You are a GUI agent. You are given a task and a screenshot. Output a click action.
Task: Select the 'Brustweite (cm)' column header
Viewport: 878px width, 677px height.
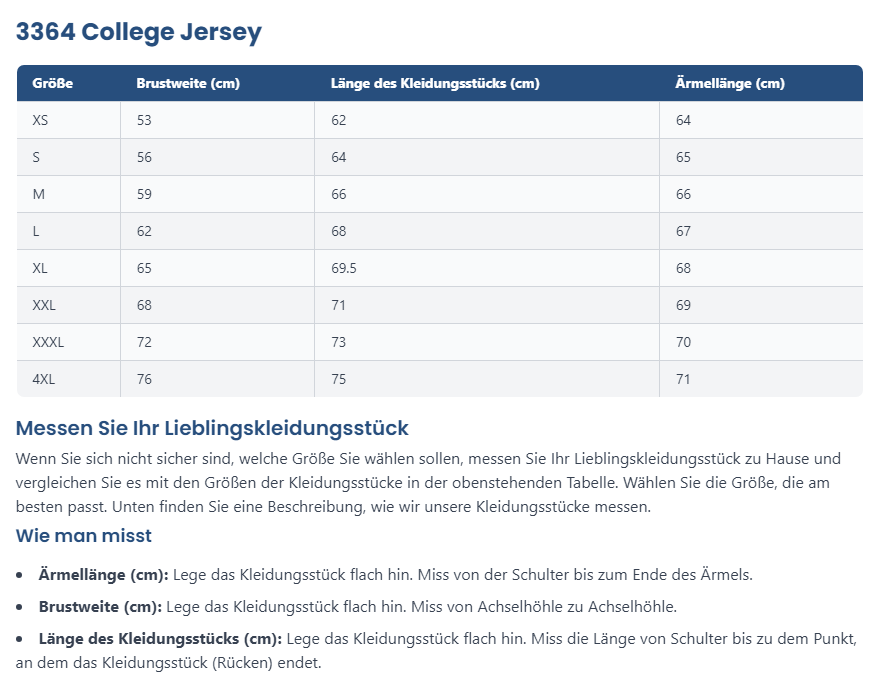[x=188, y=84]
